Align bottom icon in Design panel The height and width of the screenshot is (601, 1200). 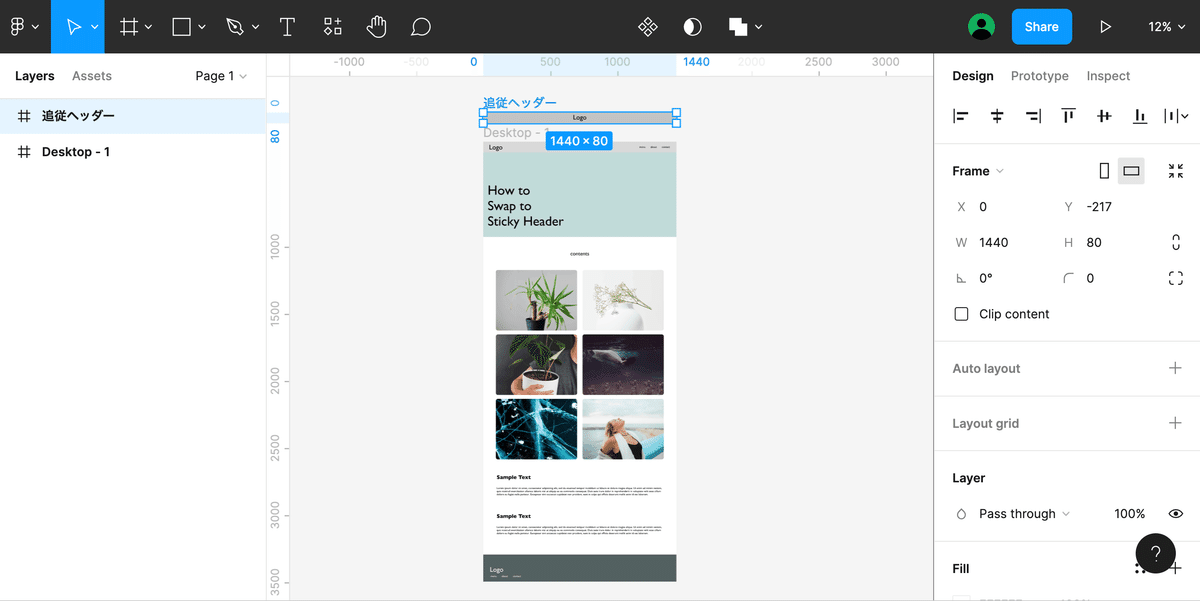(1140, 116)
